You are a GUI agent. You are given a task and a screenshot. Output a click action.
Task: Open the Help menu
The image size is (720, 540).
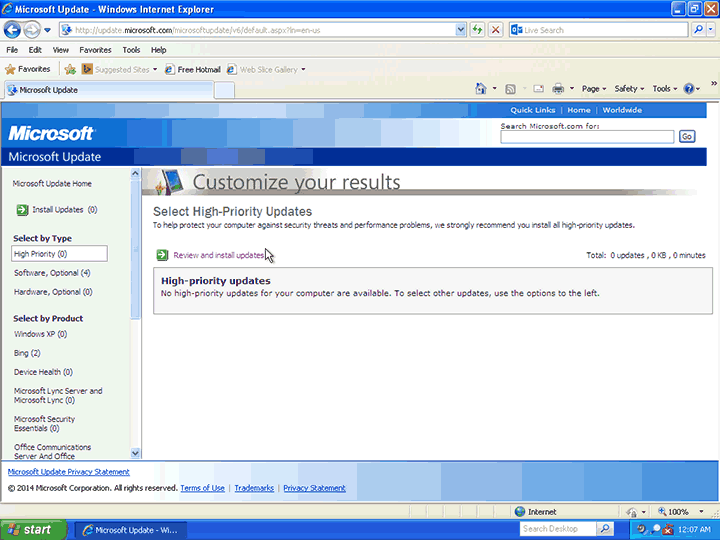coord(158,50)
